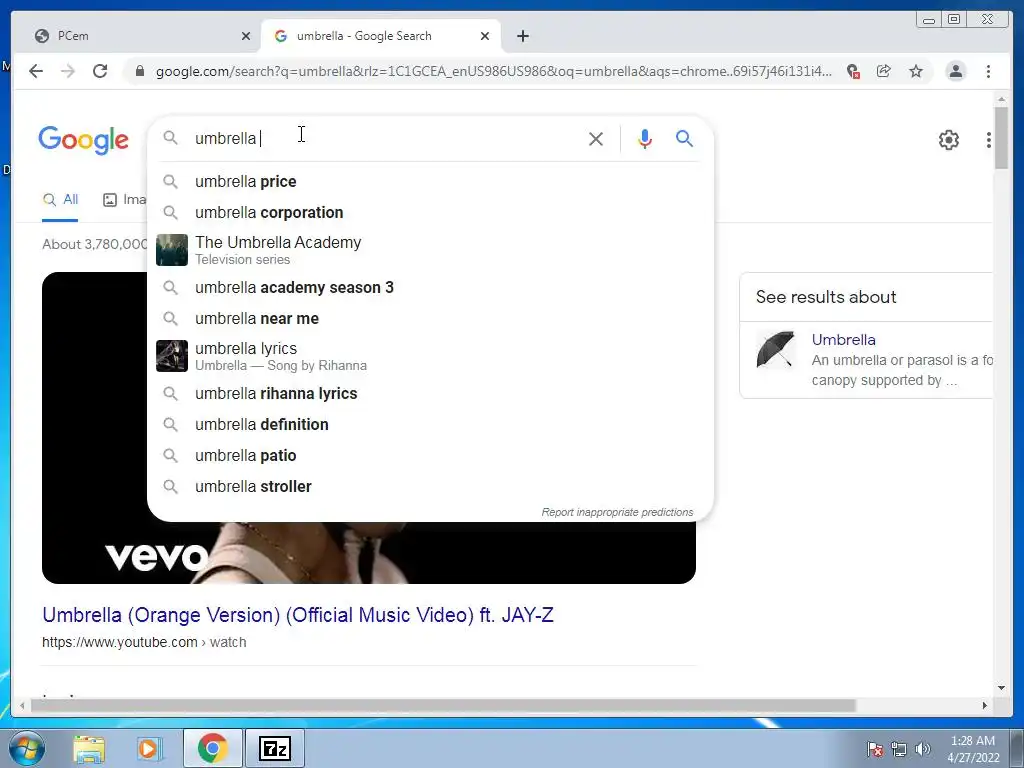The width and height of the screenshot is (1024, 768).
Task: Click the Google logo
Action: [84, 140]
